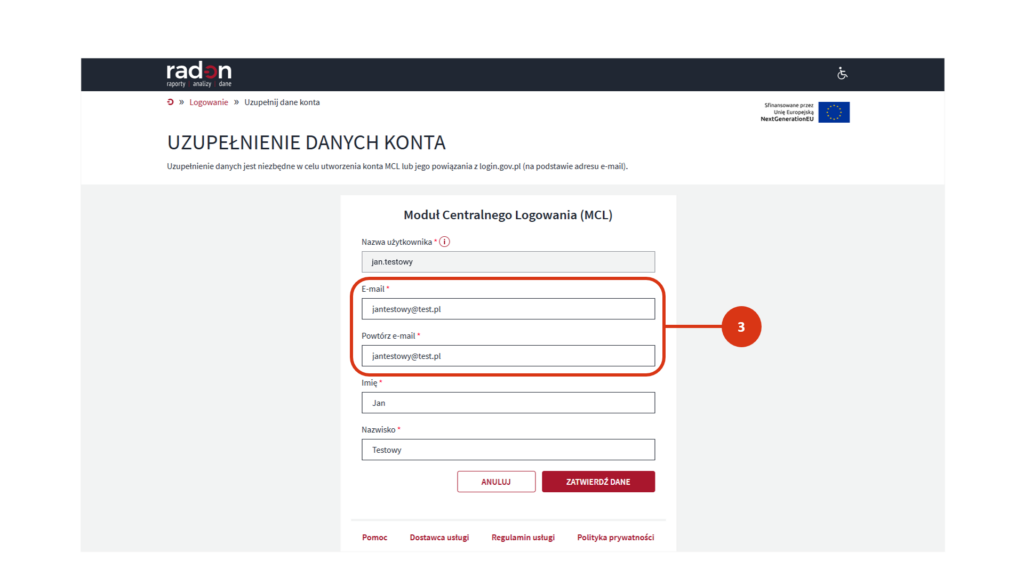1024x576 pixels.
Task: Click into the Nazwisko text field
Action: [508, 450]
